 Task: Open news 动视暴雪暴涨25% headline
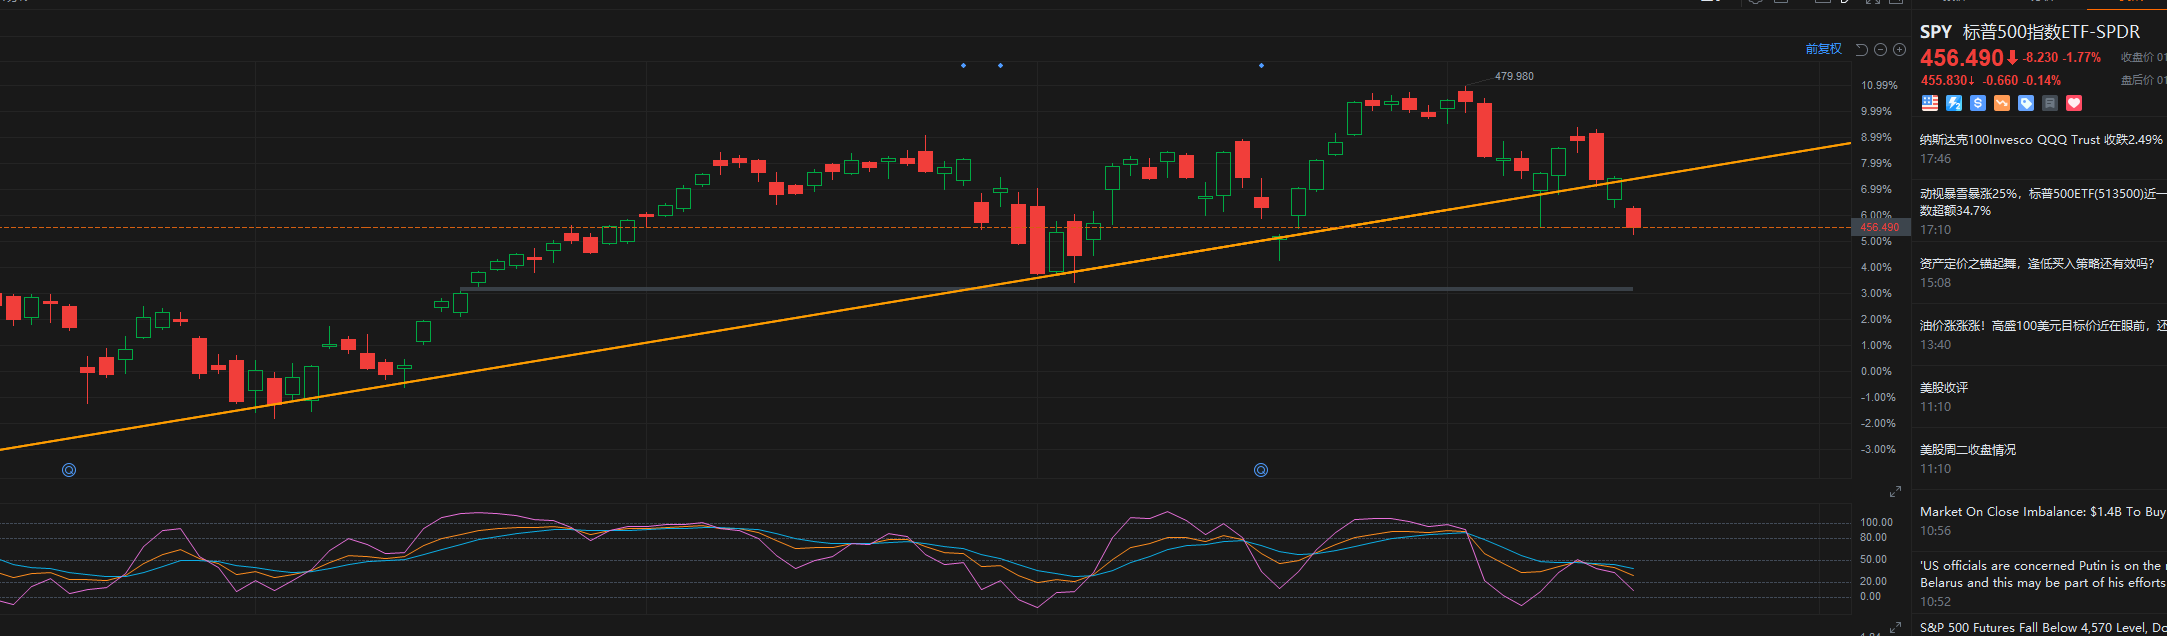pyautogui.click(x=2041, y=202)
